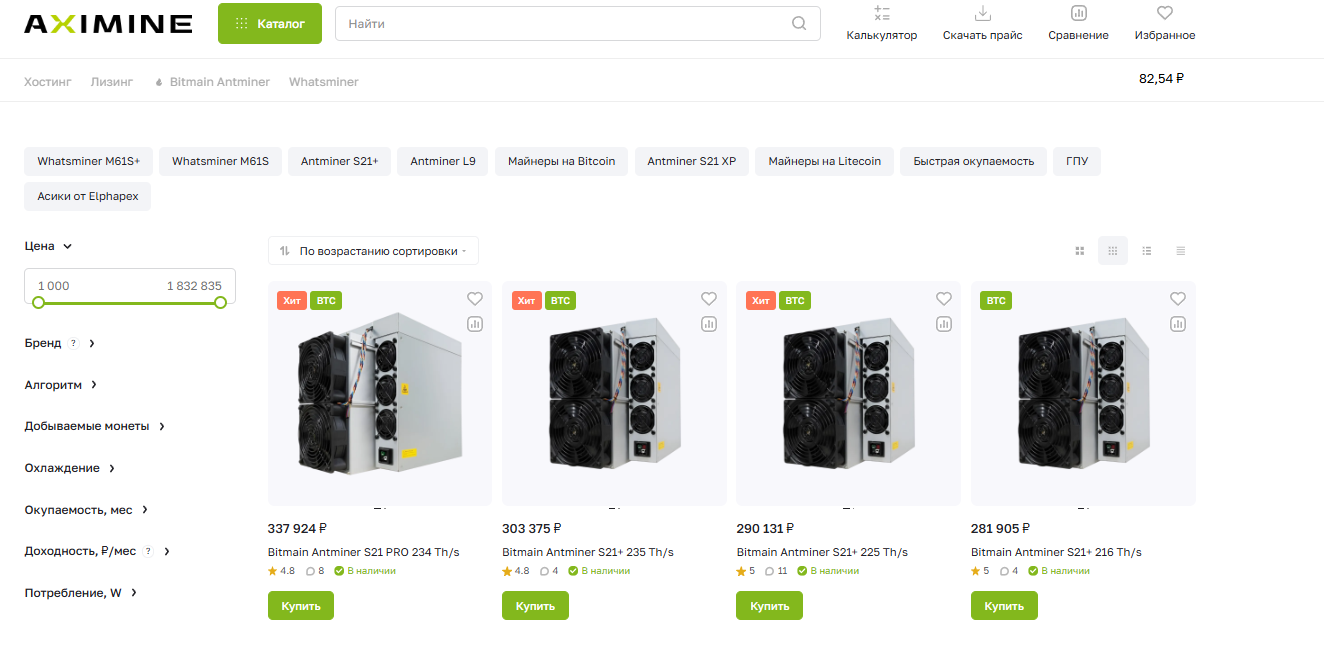Viewport: 1324px width, 650px height.
Task: Switch to large grid view
Action: (1079, 251)
